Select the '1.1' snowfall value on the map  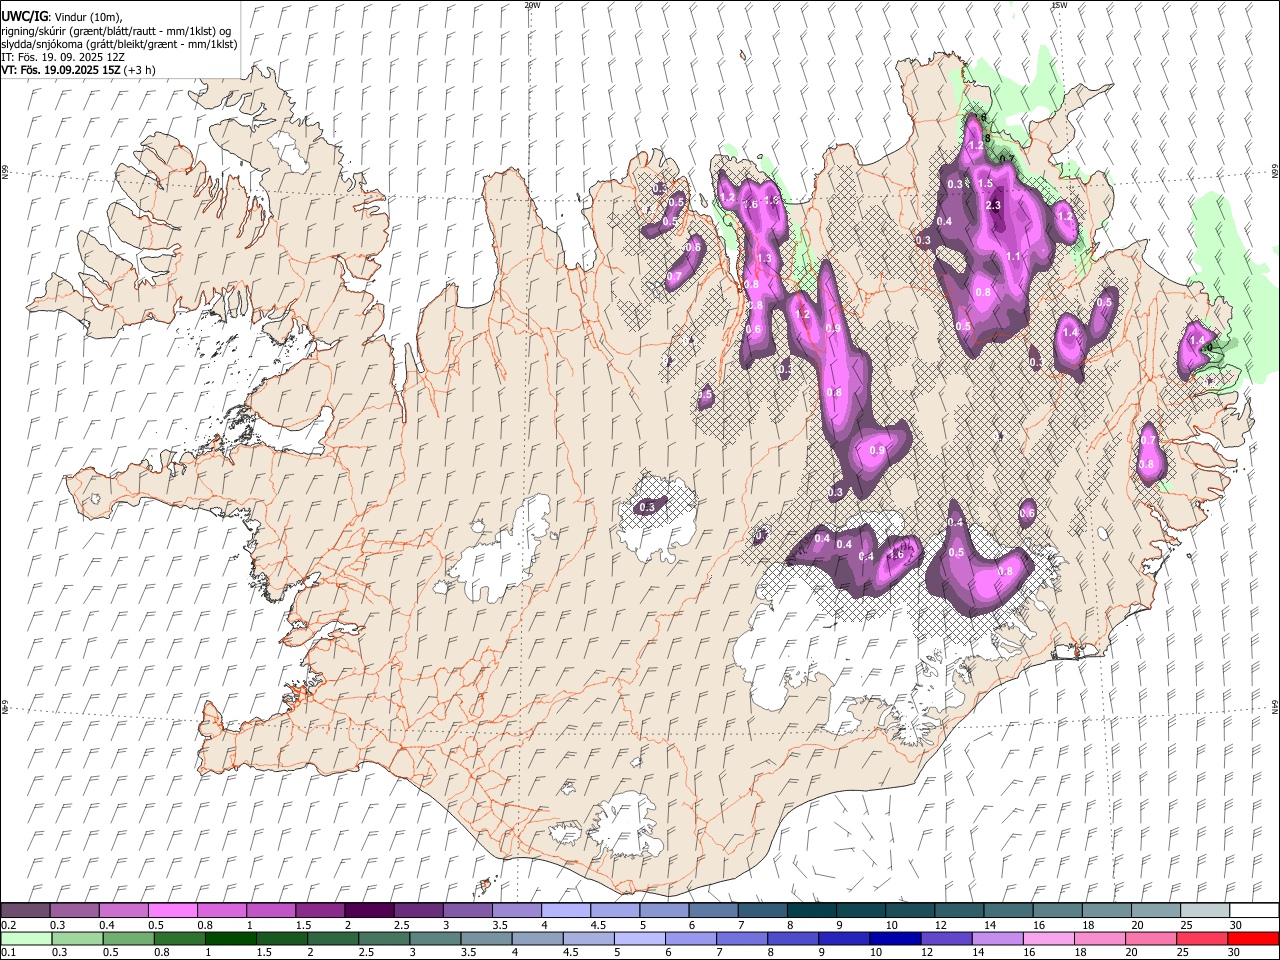1013,257
